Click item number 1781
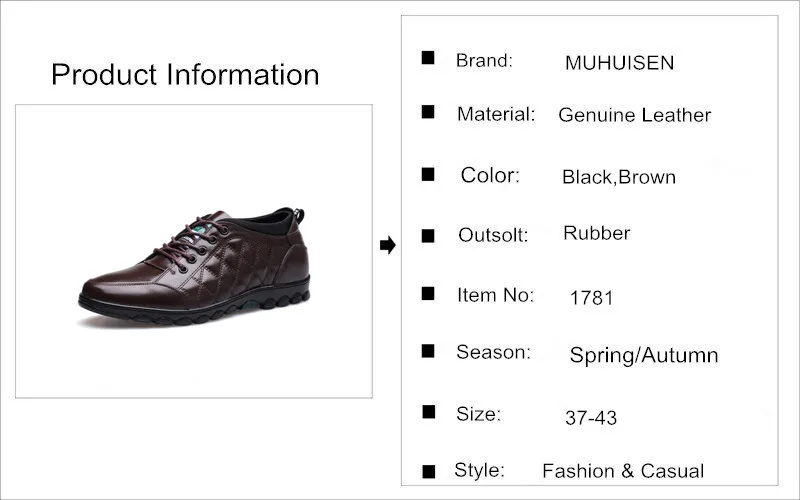 tap(591, 298)
